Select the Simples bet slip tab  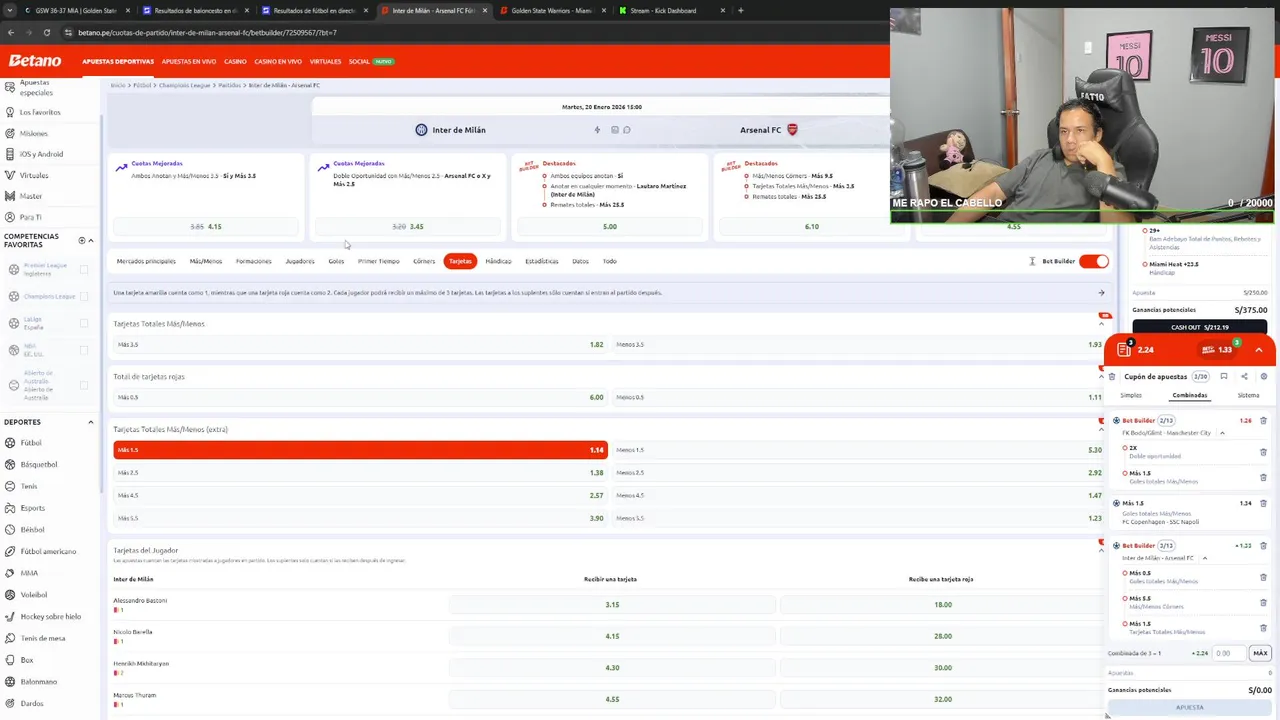1131,395
